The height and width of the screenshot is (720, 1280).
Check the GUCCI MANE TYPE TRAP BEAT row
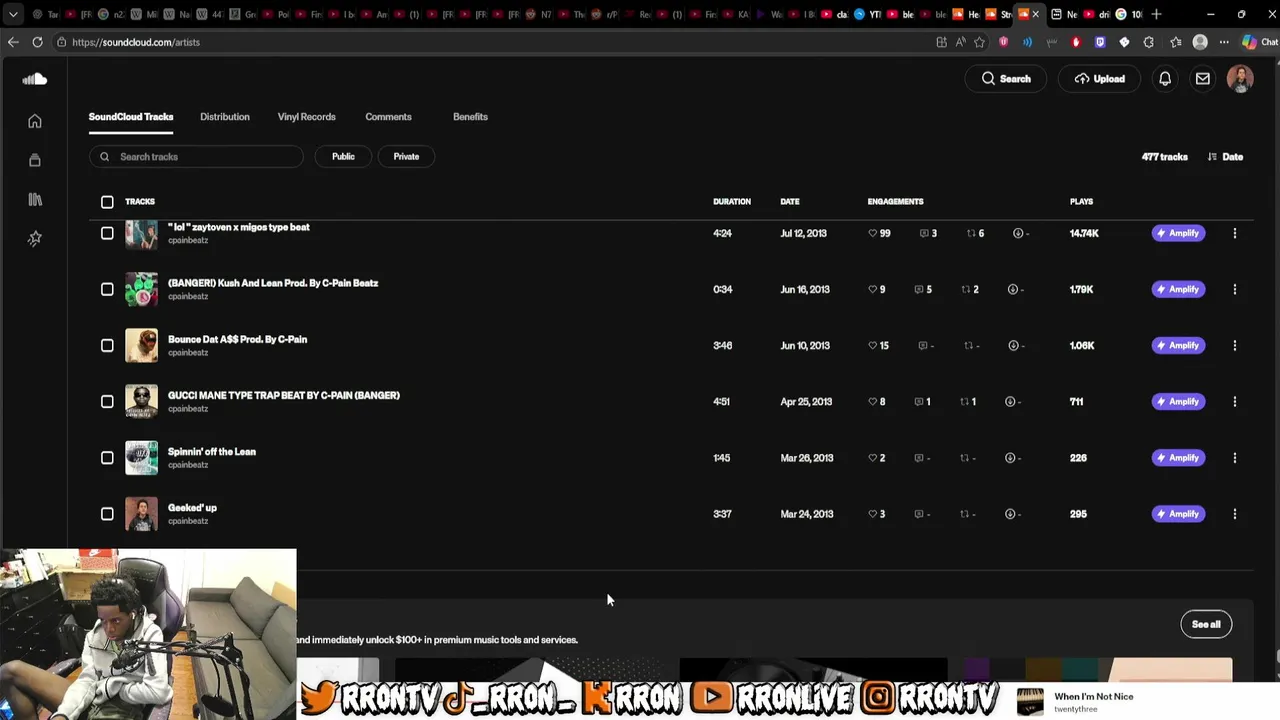coord(107,401)
